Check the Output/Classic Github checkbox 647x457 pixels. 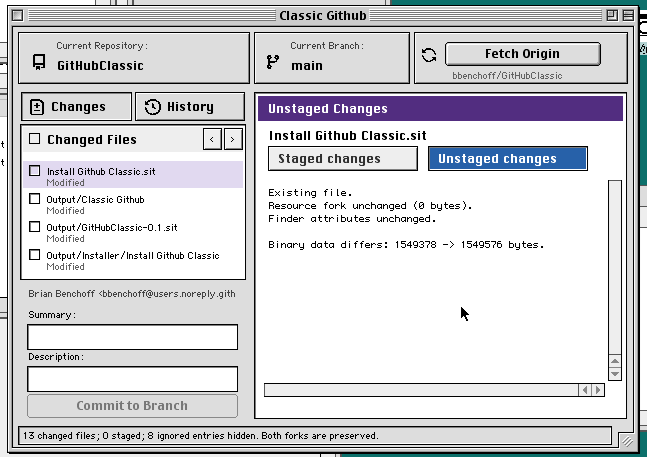[35, 199]
